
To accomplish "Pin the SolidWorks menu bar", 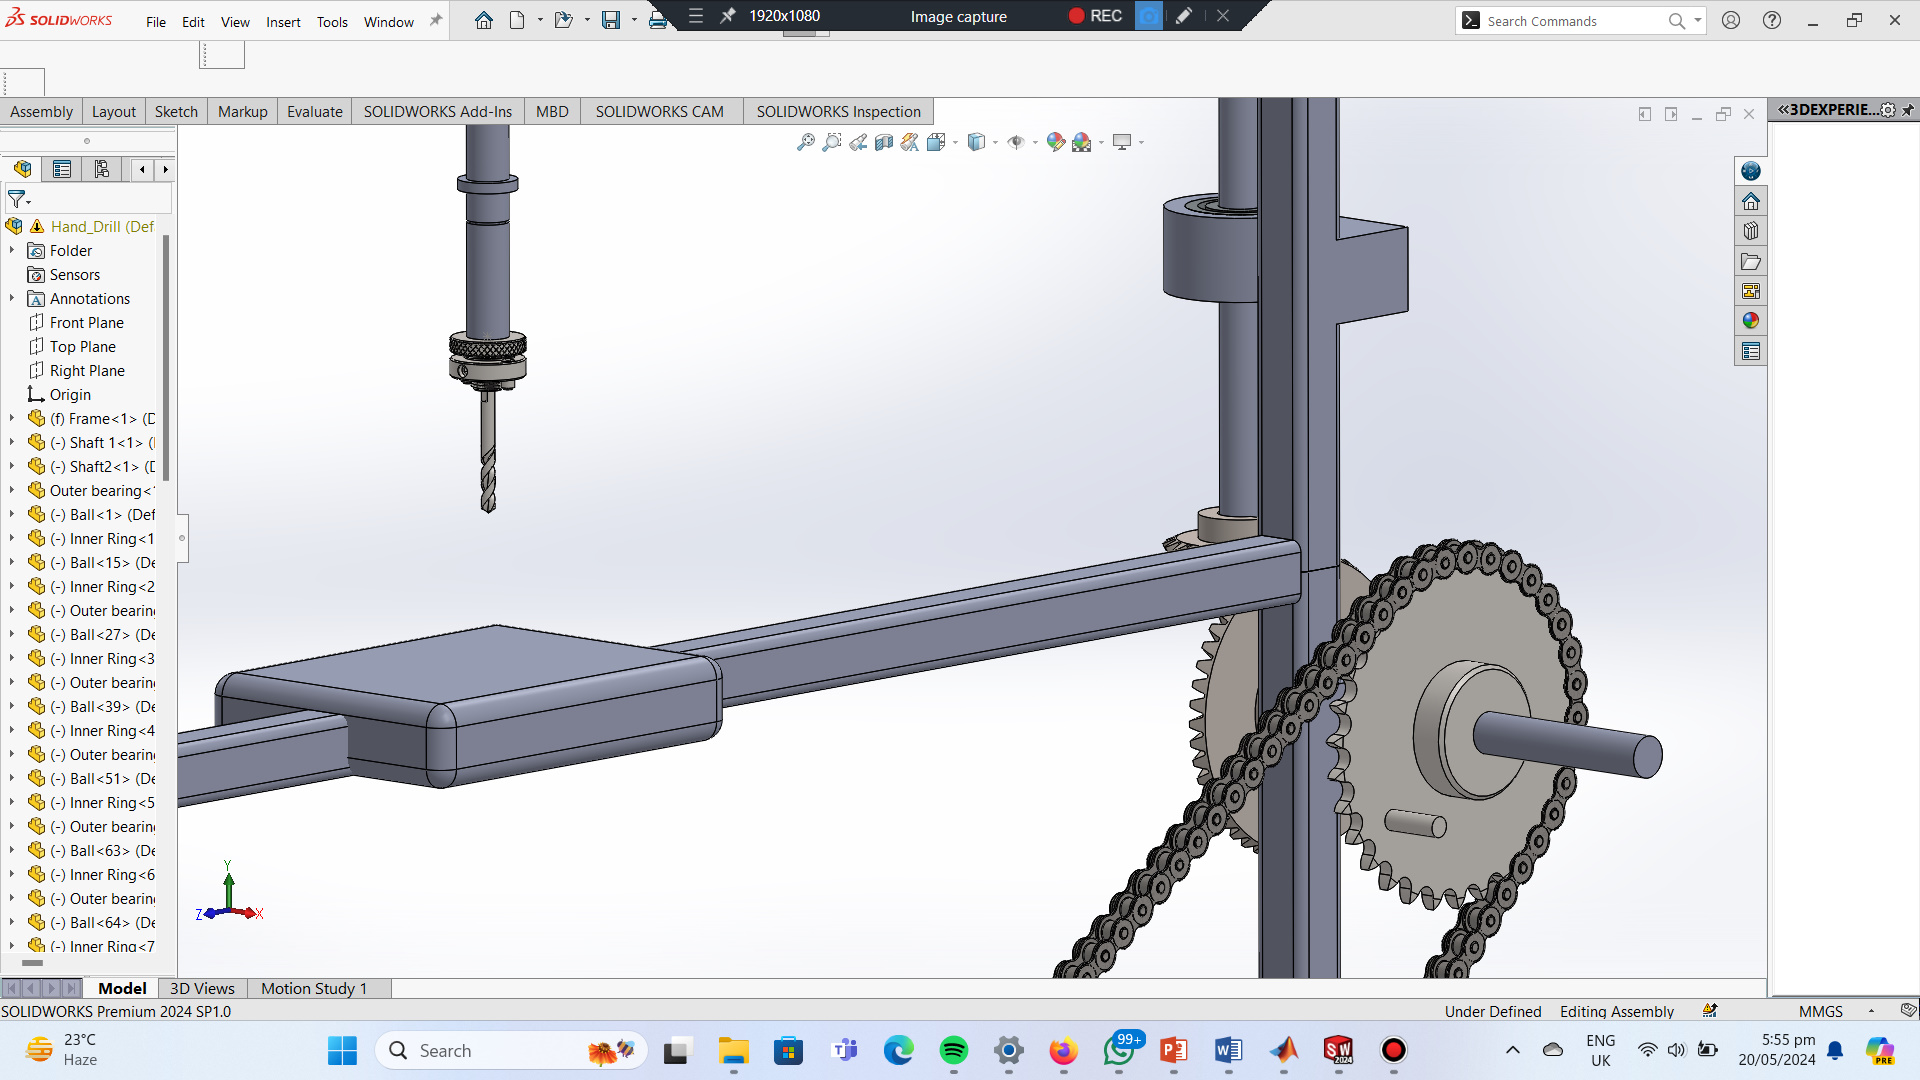I will [435, 21].
